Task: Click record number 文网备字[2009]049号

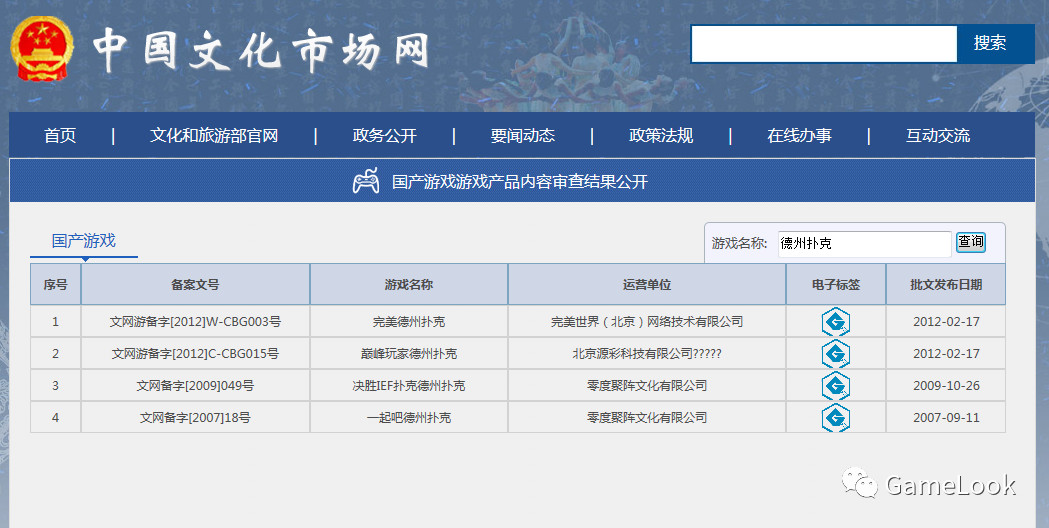Action: 195,386
